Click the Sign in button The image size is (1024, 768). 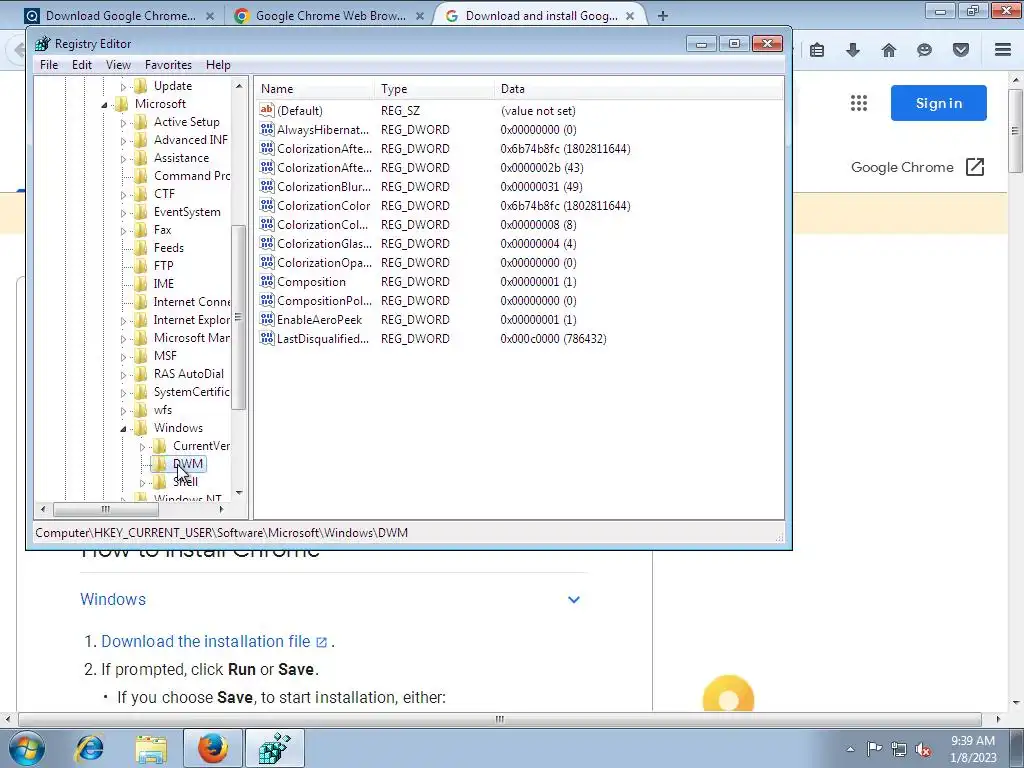(938, 103)
